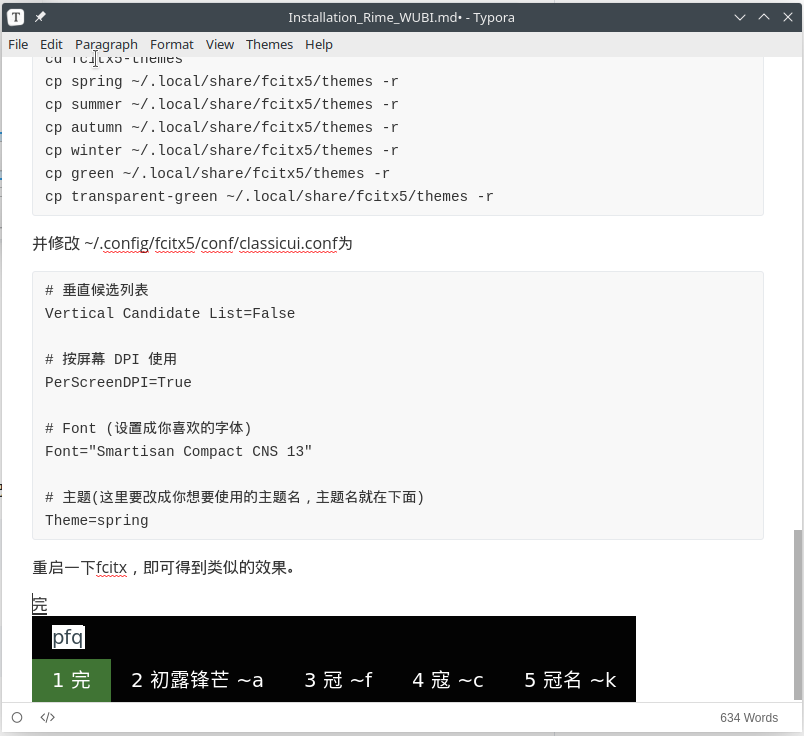The image size is (804, 736).
Task: Open the View menu
Action: 220,45
